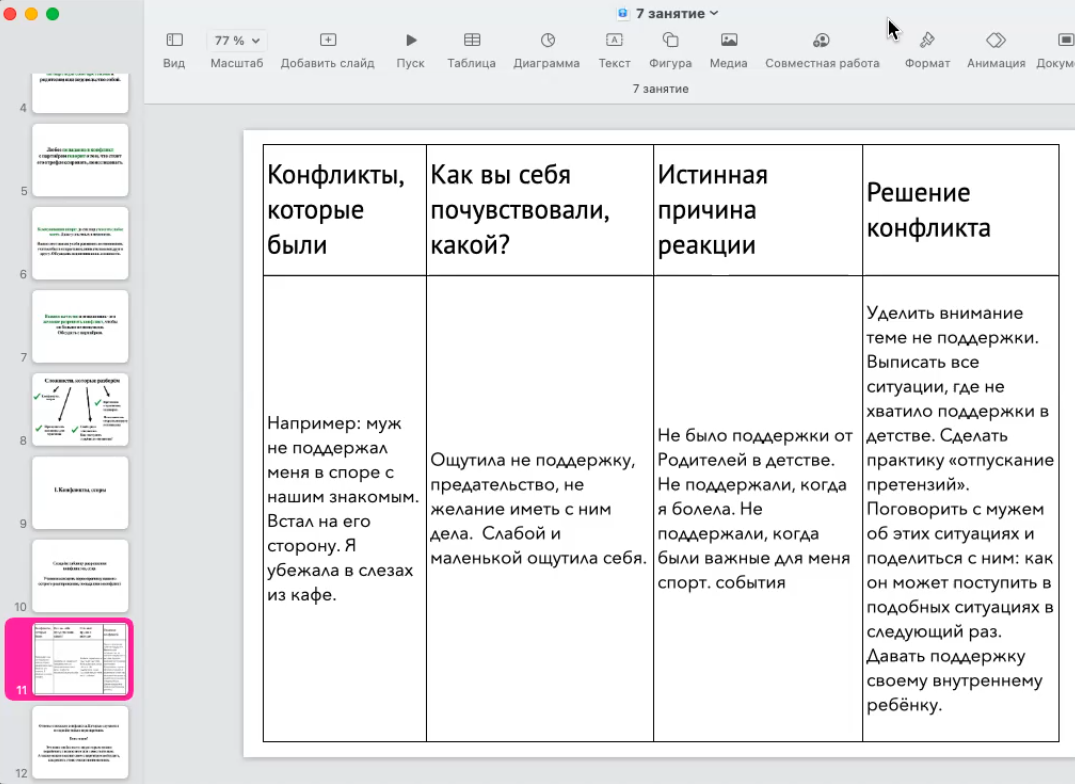Viewport: 1075px width, 784px height.
Task: Insert a table with Таблица
Action: (472, 50)
